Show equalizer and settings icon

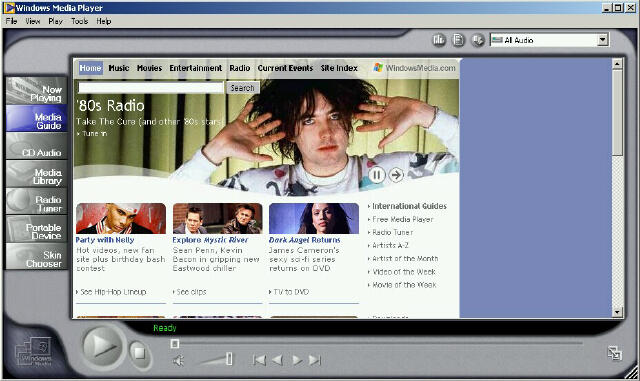(439, 40)
